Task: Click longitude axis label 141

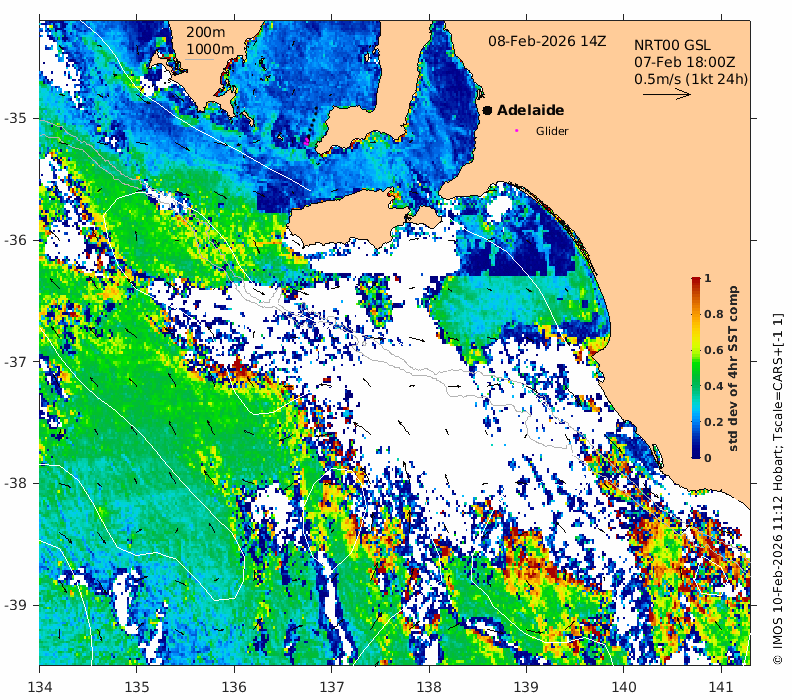Action: pos(721,687)
